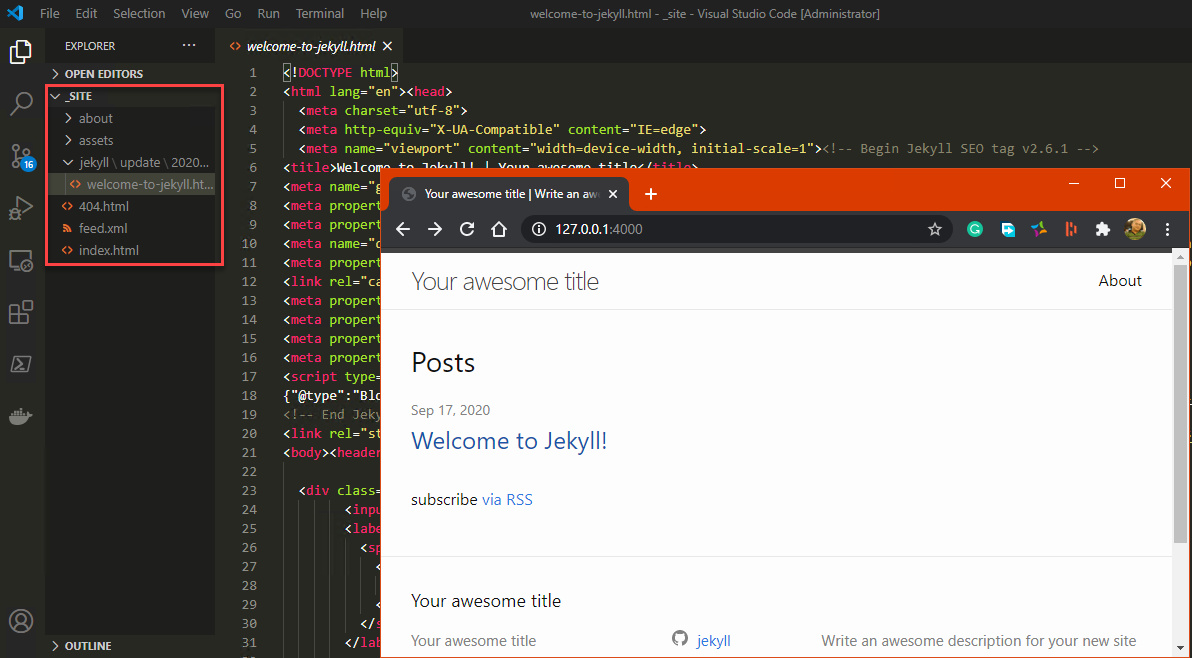Image resolution: width=1192 pixels, height=658 pixels.
Task: Bookmark this page with the star icon
Action: click(x=935, y=229)
